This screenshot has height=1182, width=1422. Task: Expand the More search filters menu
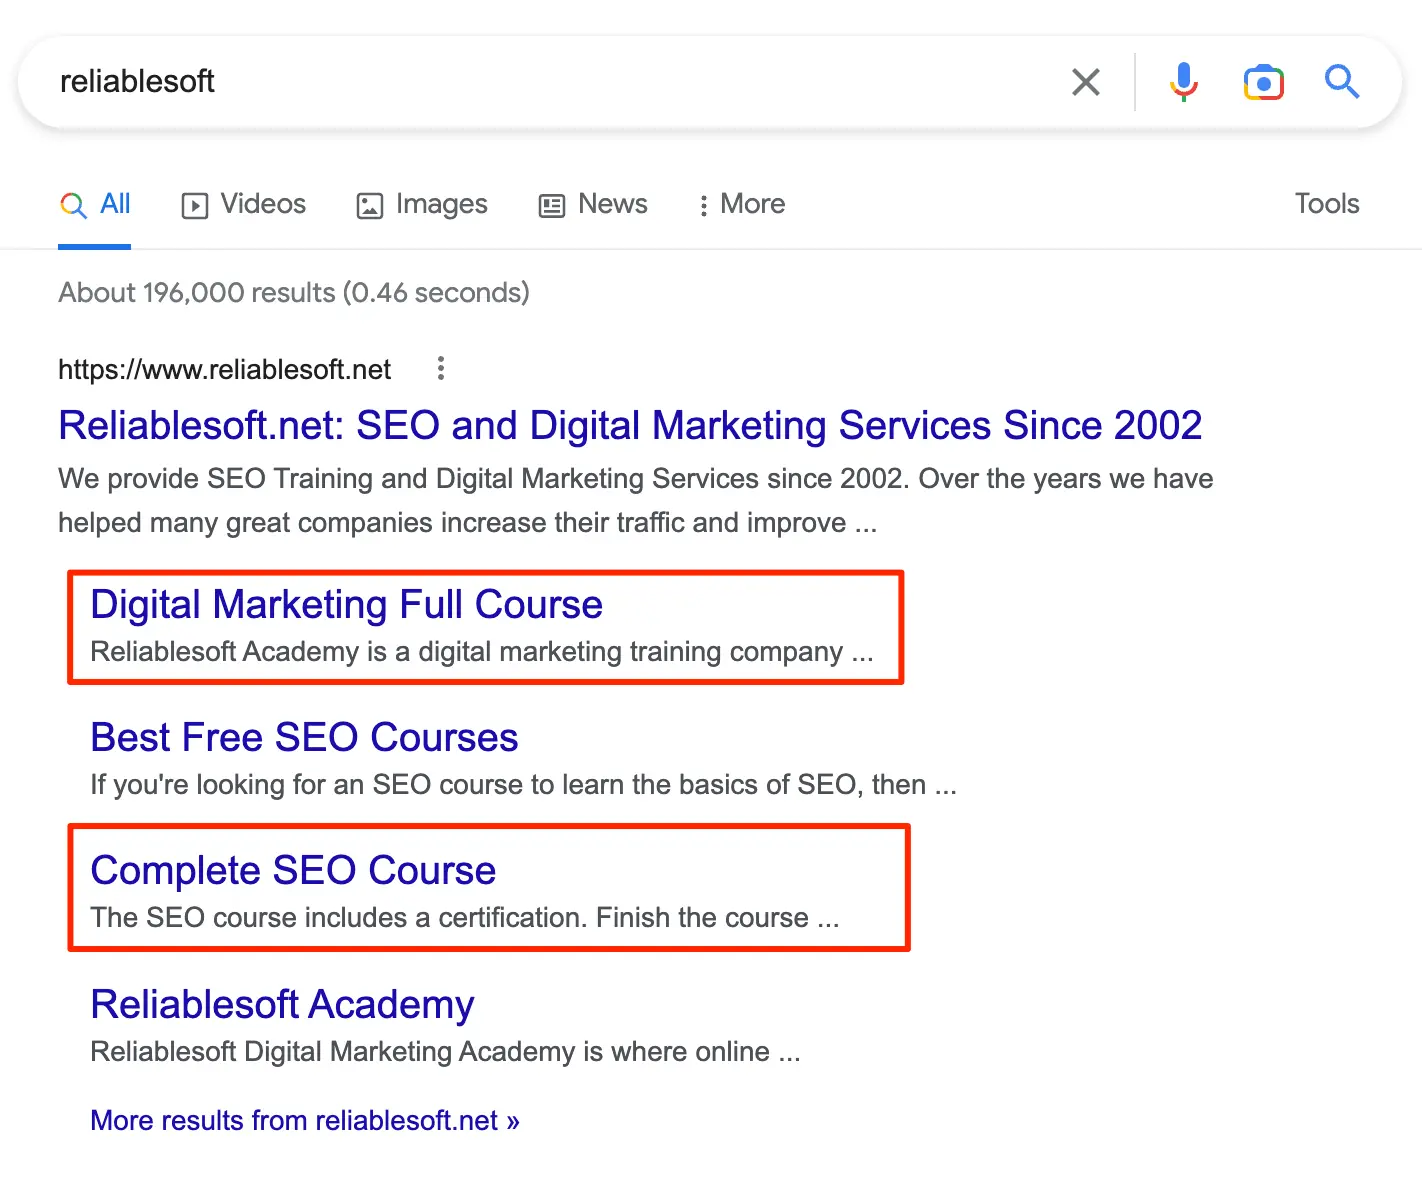742,204
